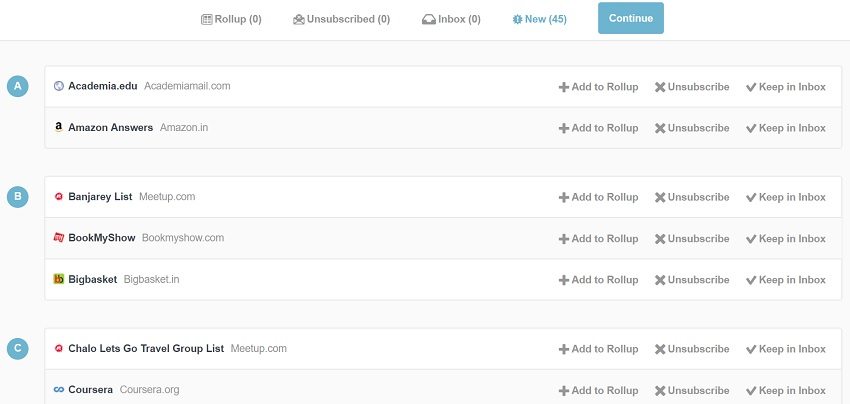
Task: Jump to letter C section badge
Action: [17, 348]
